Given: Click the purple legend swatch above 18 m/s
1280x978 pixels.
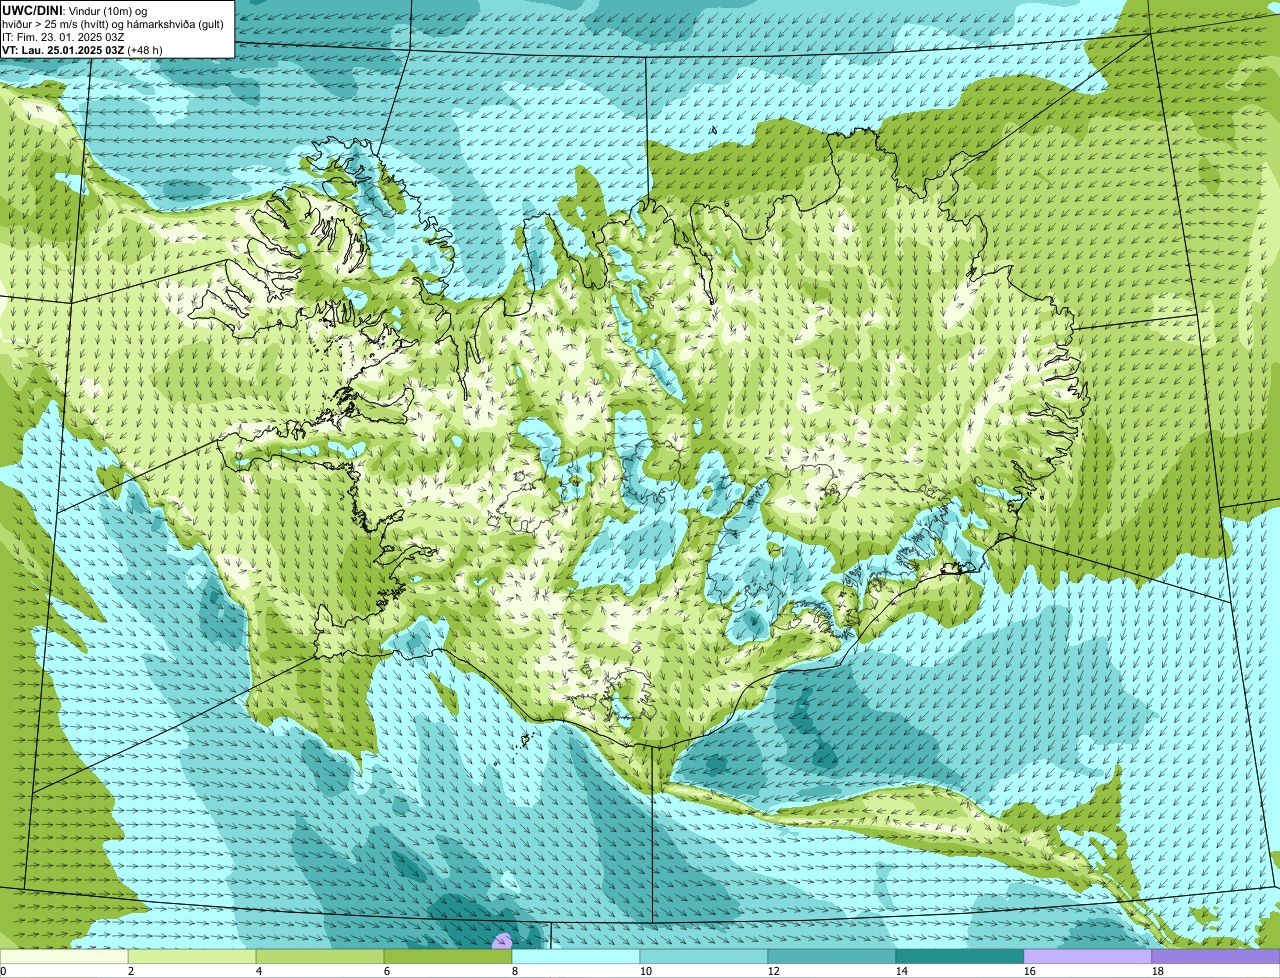Looking at the screenshot, I should tap(1216, 957).
